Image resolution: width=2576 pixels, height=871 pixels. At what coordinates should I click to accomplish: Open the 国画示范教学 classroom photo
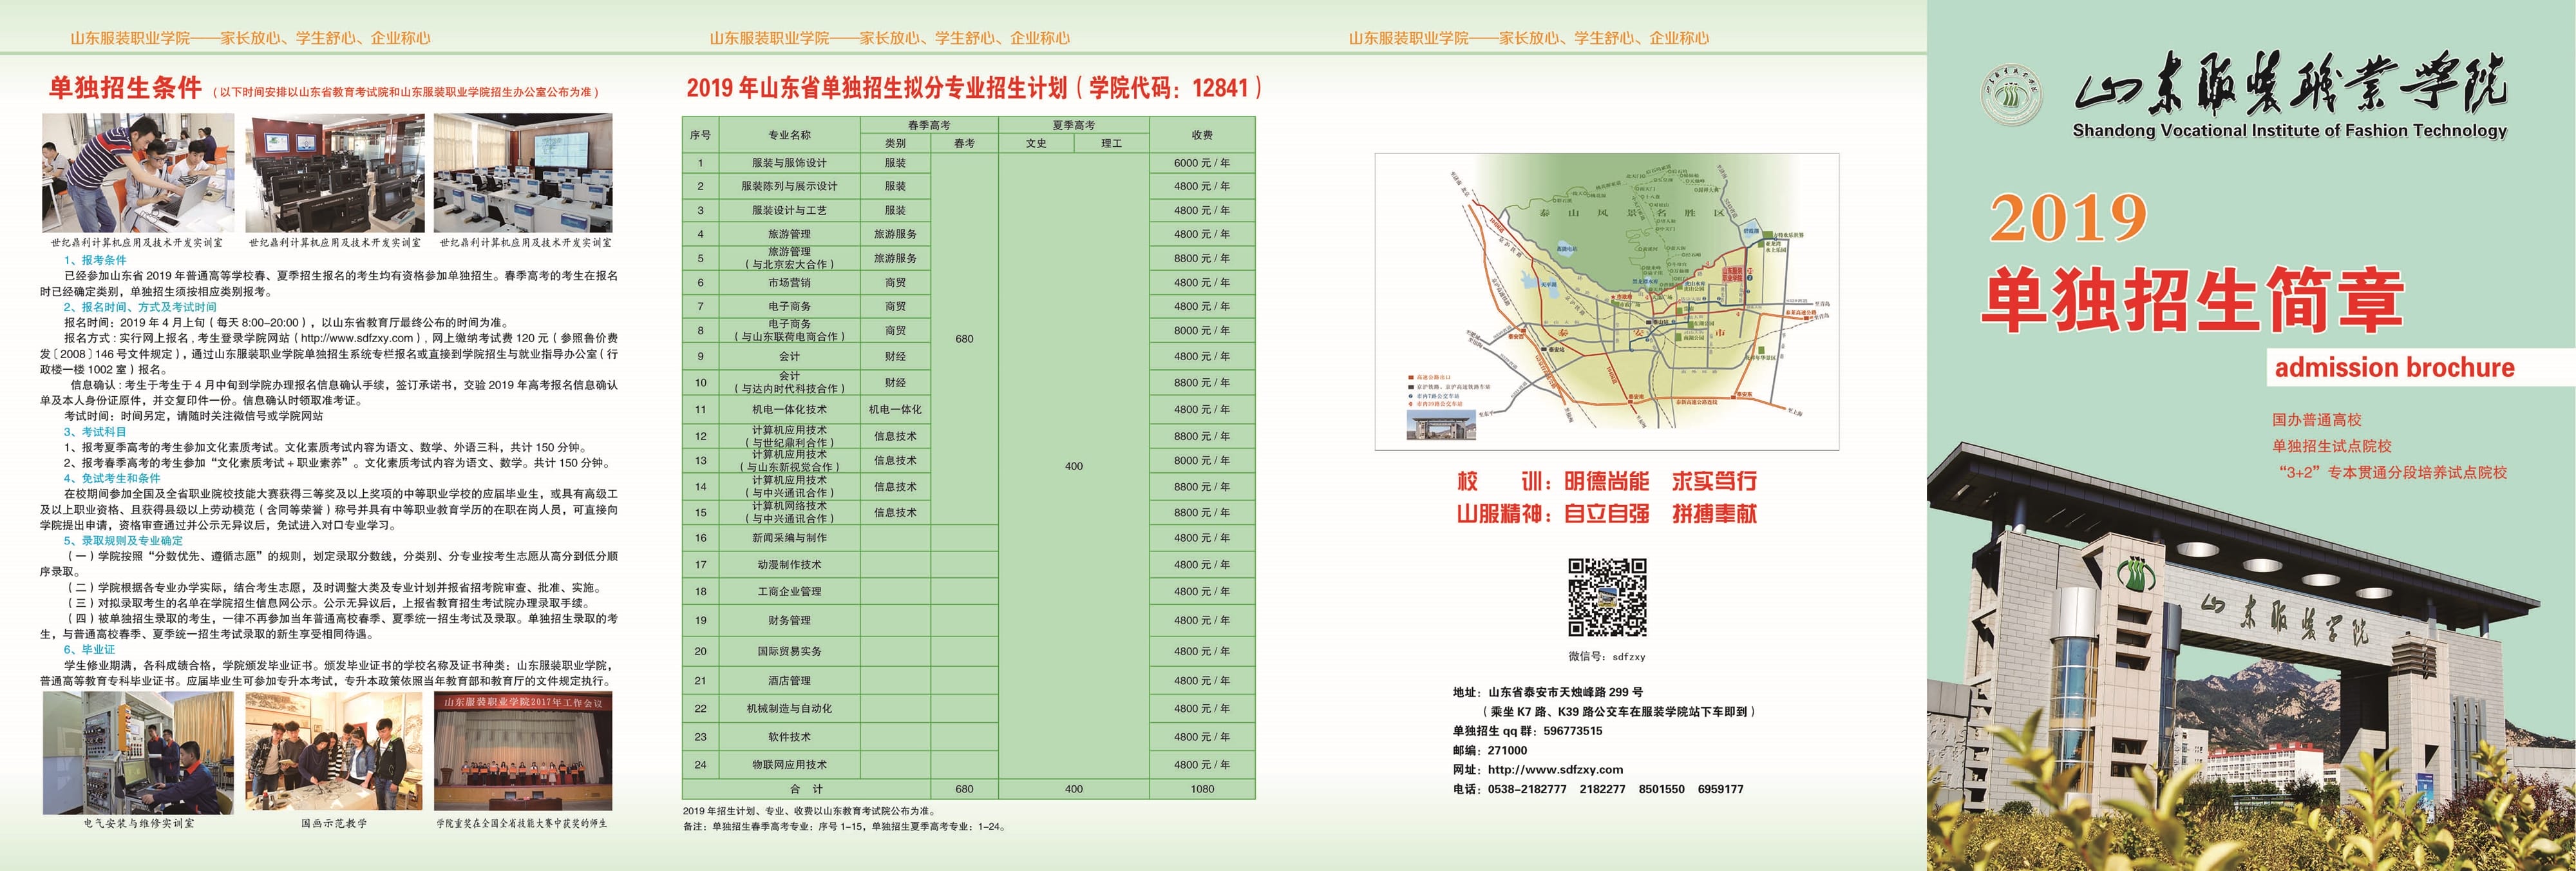click(x=333, y=752)
